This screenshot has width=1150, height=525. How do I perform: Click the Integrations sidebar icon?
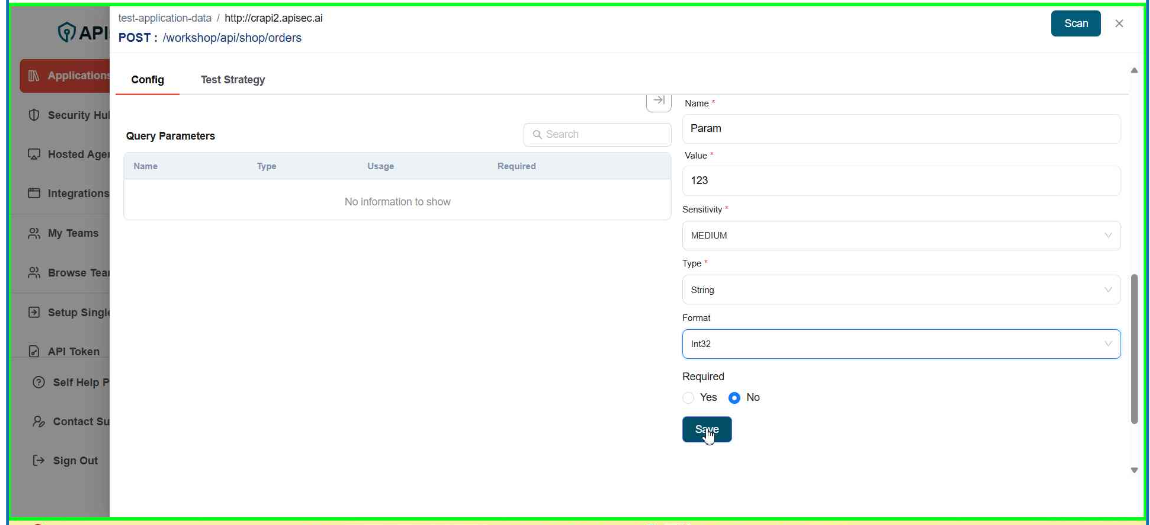pos(34,193)
